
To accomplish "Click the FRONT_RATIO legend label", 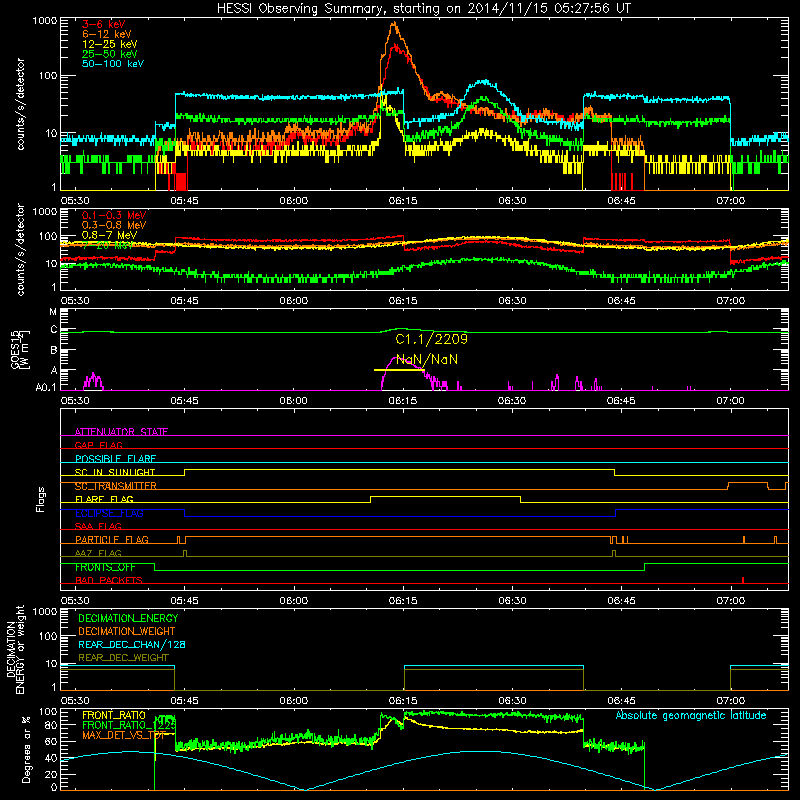I will tap(114, 715).
